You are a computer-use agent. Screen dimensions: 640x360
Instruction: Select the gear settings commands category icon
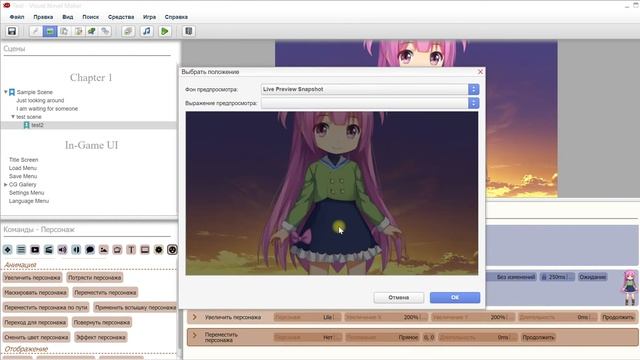tap(159, 249)
